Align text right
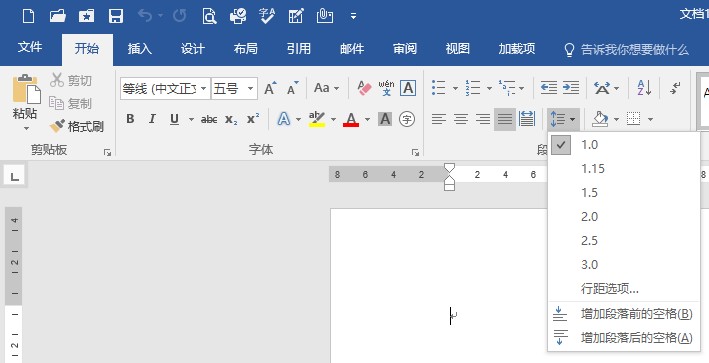 pyautogui.click(x=483, y=119)
